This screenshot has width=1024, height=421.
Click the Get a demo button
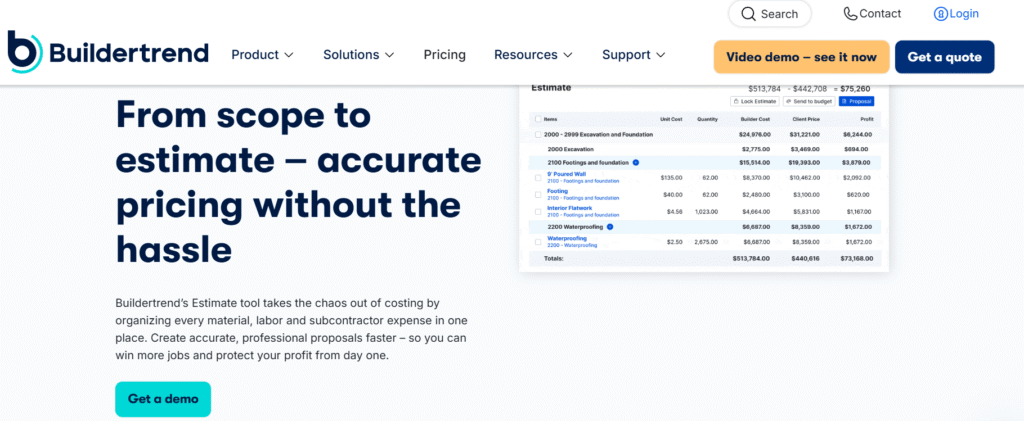(163, 399)
